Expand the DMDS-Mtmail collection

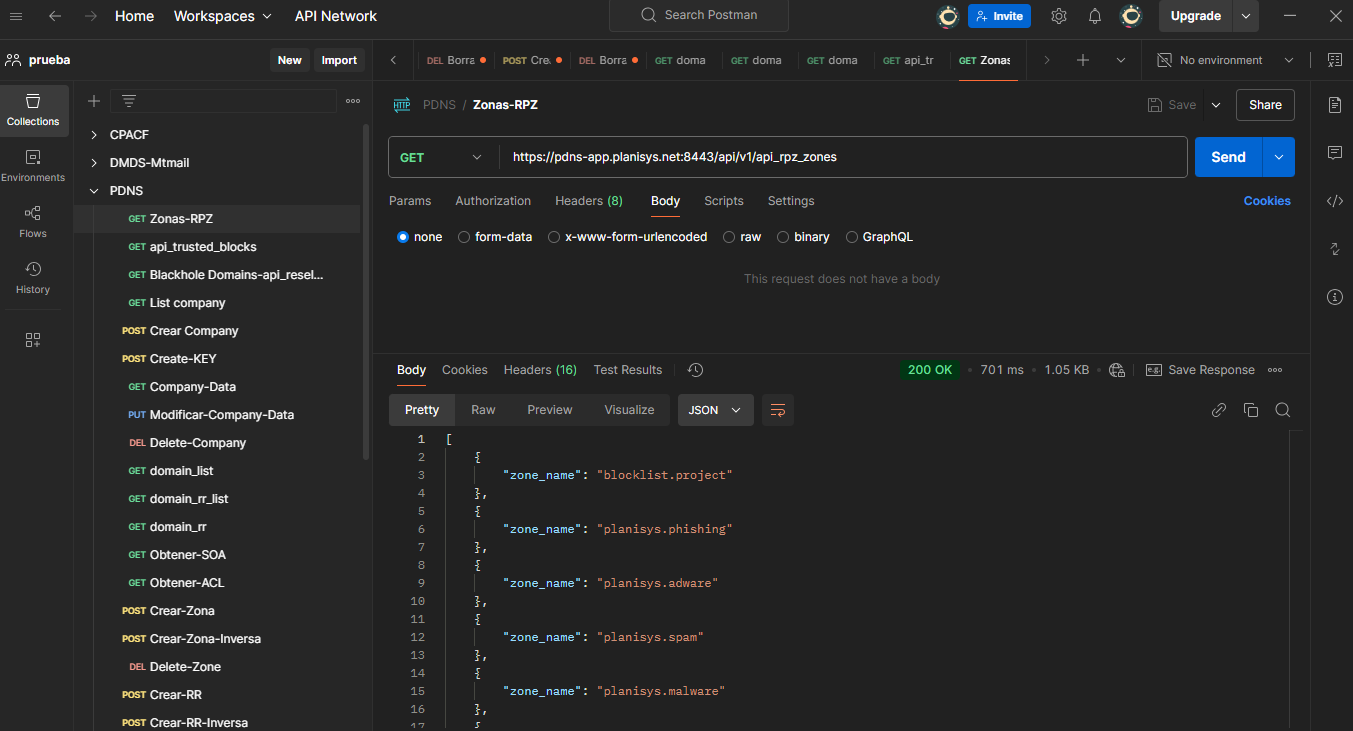pyautogui.click(x=94, y=163)
